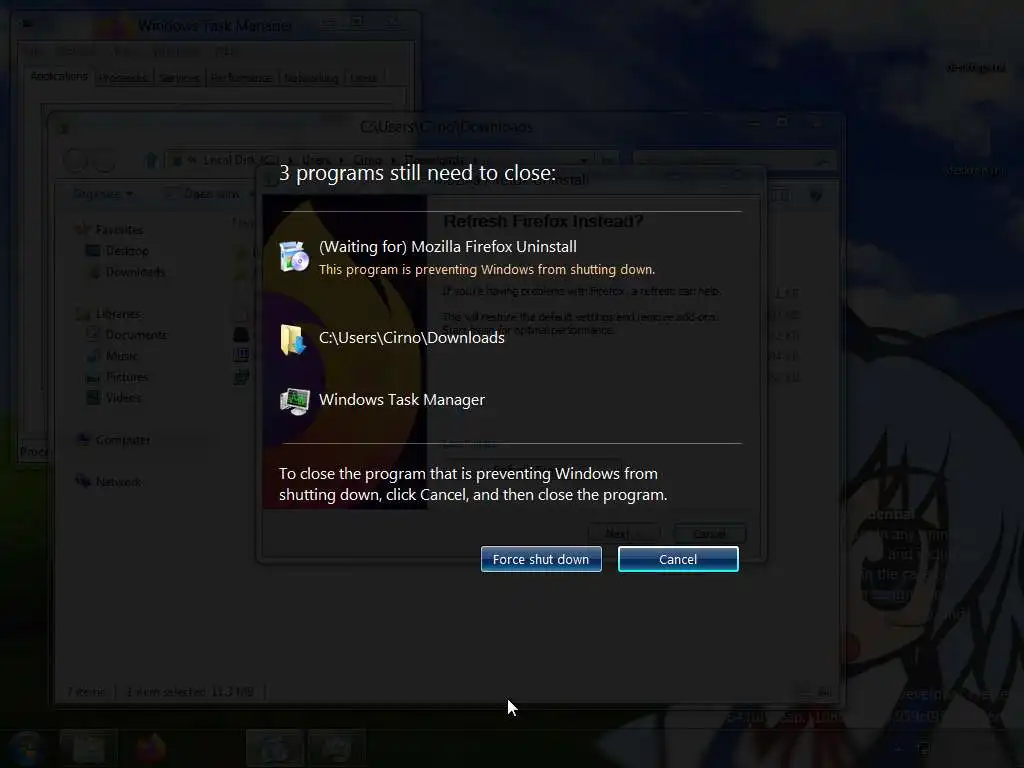Open Firefox from the taskbar
This screenshot has height=768, width=1024.
coord(151,748)
